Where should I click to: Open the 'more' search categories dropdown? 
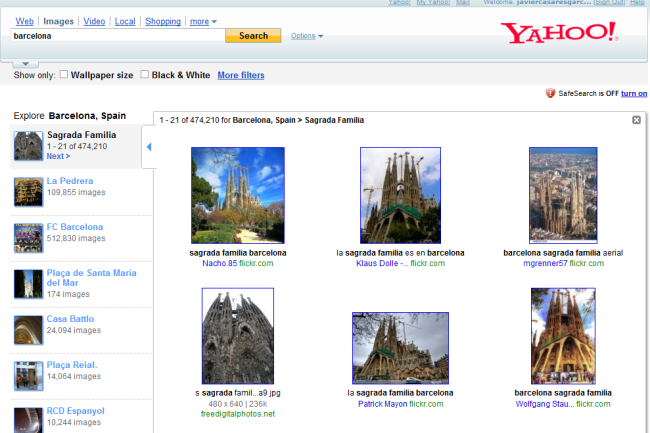point(203,21)
